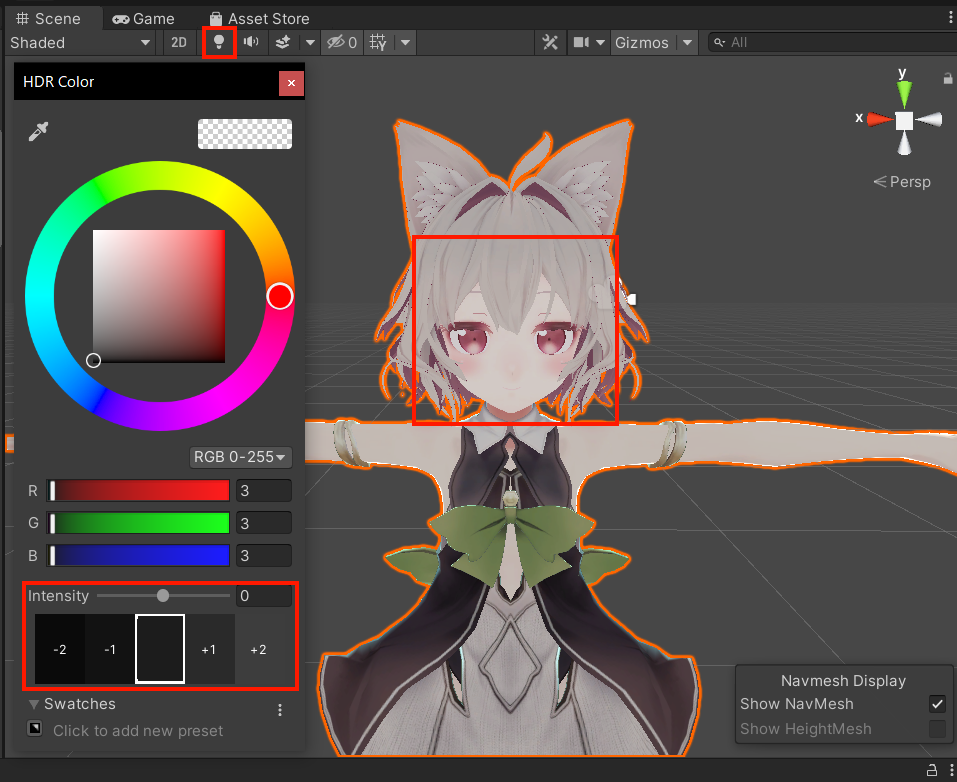Open RGB 0-255 mode dropdown
The height and width of the screenshot is (782, 957).
[240, 457]
